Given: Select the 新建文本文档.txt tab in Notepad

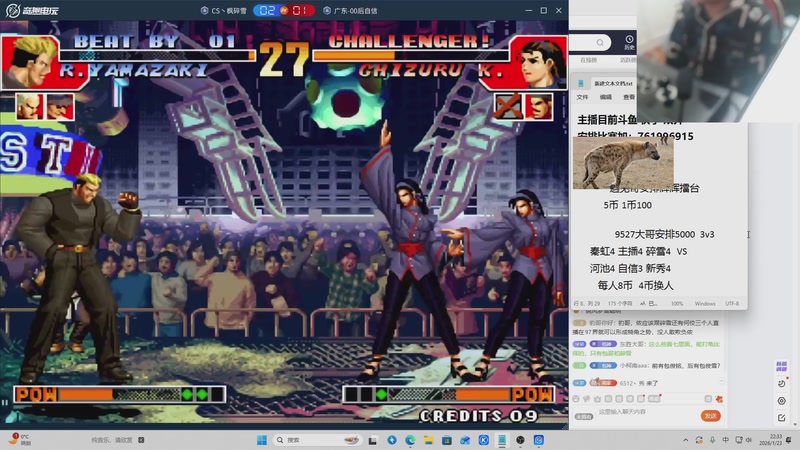Looking at the screenshot, I should click(x=613, y=83).
